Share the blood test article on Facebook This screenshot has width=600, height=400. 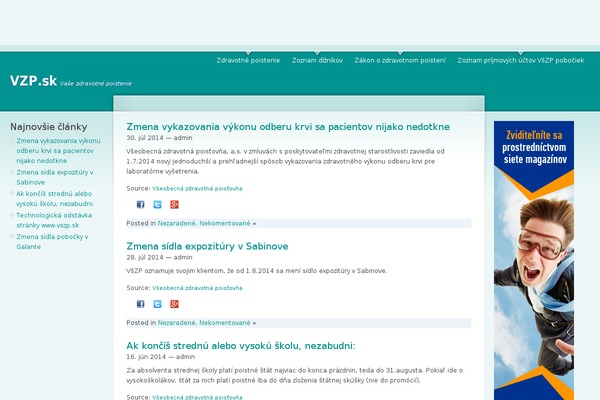click(140, 204)
